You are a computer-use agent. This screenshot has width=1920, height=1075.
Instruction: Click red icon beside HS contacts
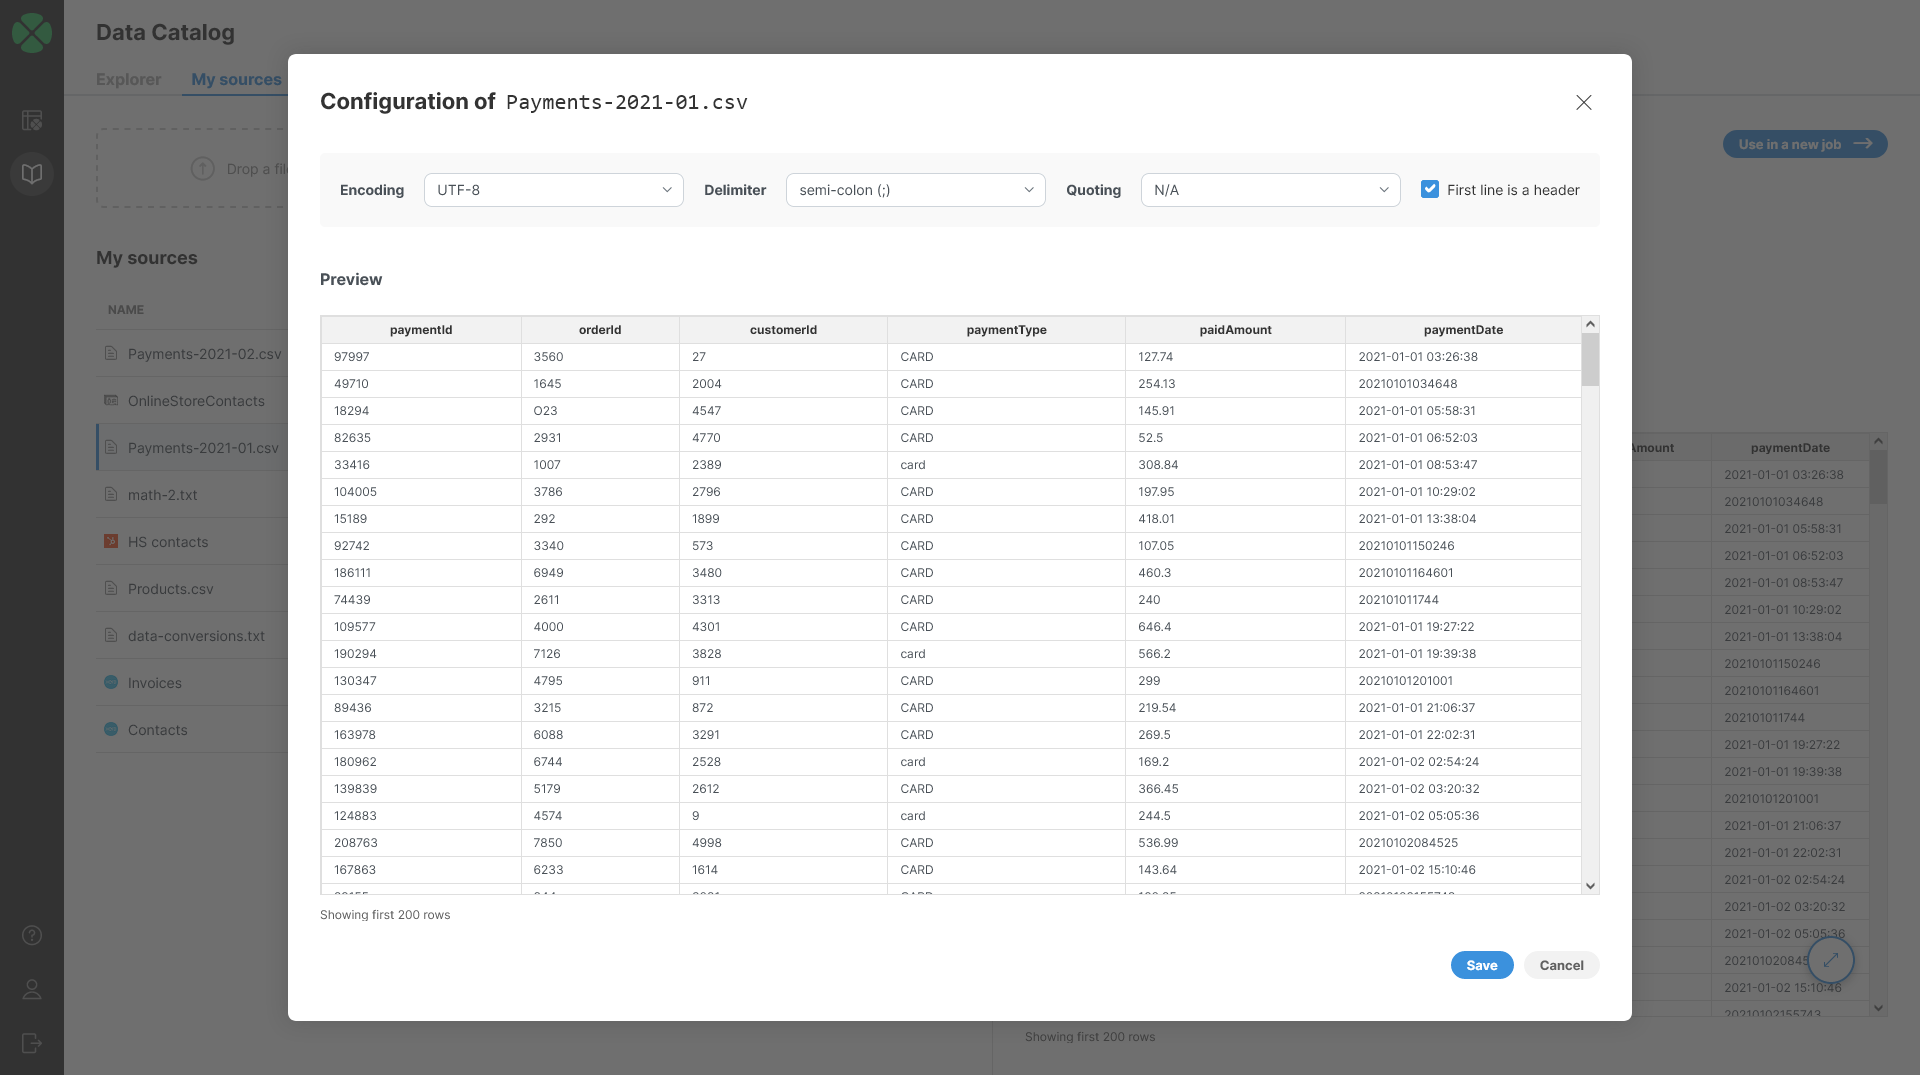pos(111,541)
